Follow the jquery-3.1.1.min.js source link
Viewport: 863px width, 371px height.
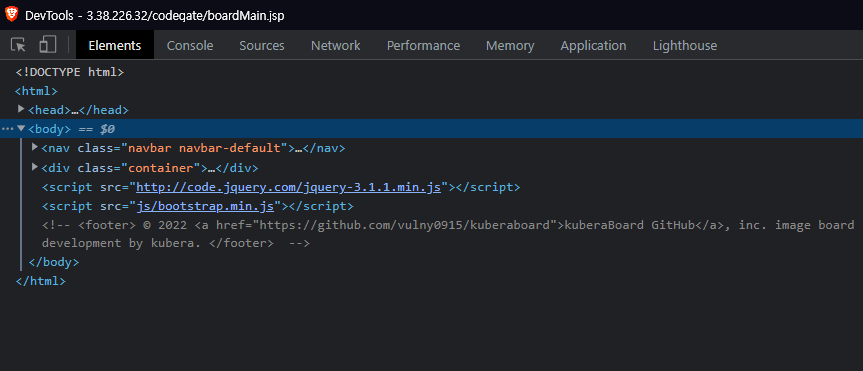click(x=288, y=187)
